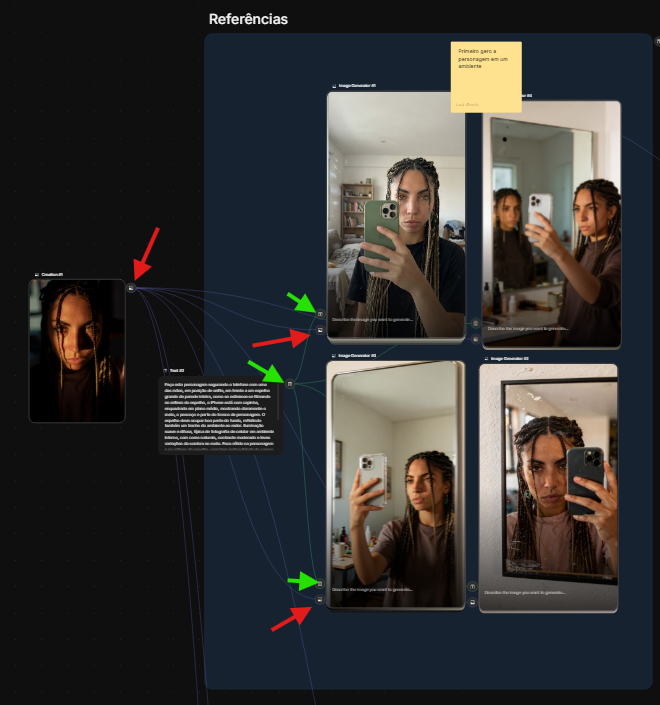This screenshot has height=705, width=660.
Task: Select the yellow sticky note
Action: 486,76
